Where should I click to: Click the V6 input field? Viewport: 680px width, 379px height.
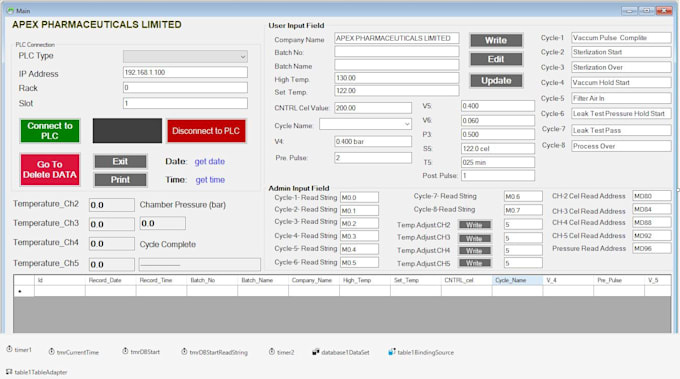coord(498,121)
